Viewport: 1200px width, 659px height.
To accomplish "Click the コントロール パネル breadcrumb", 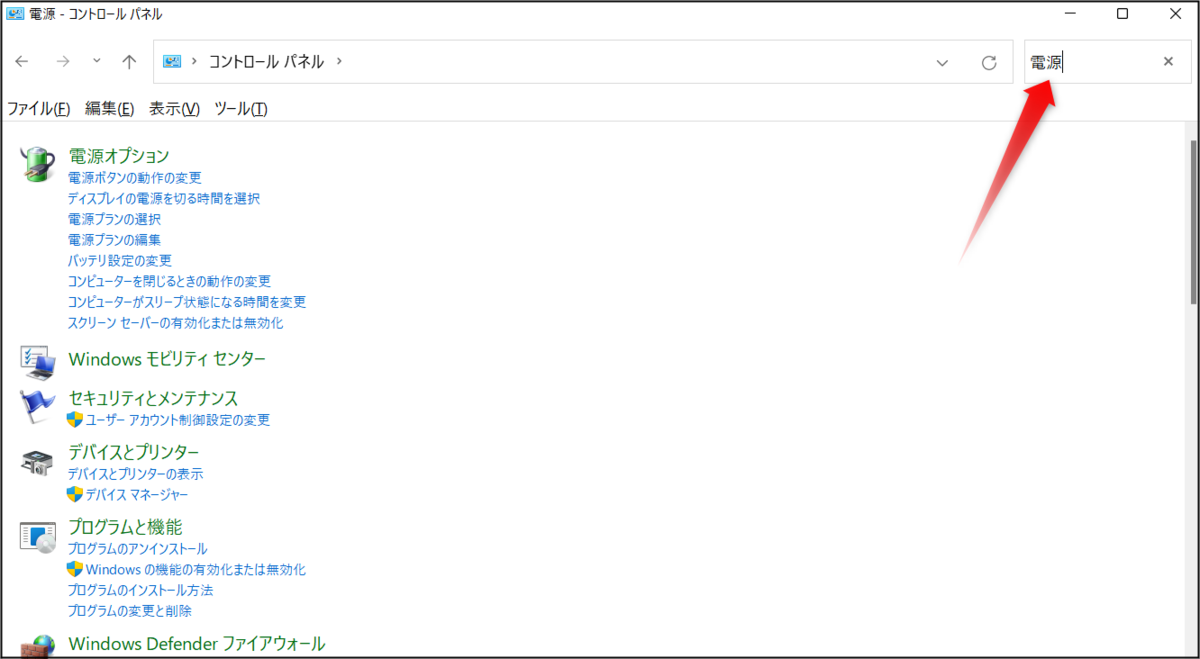I will [266, 61].
